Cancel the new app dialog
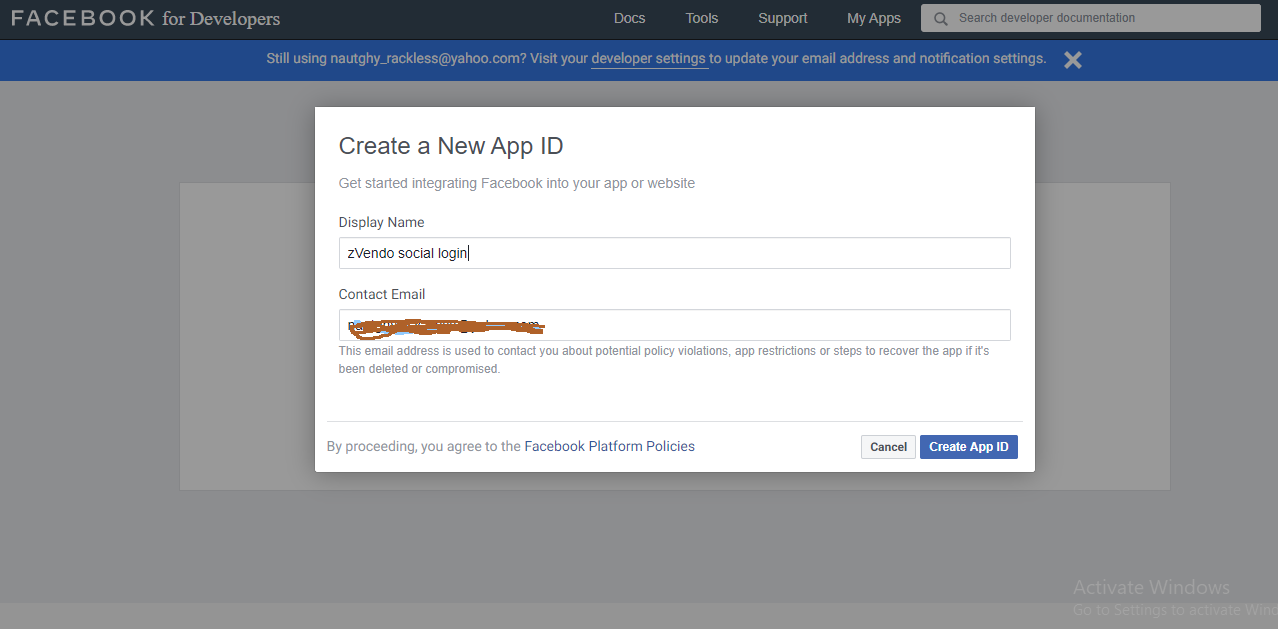This screenshot has width=1278, height=629. pos(888,447)
